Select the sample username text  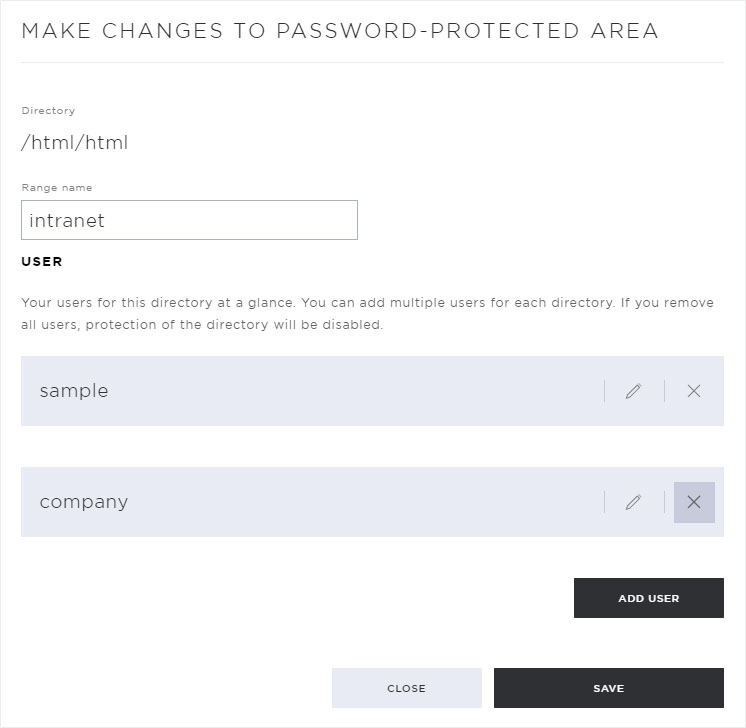tap(74, 391)
